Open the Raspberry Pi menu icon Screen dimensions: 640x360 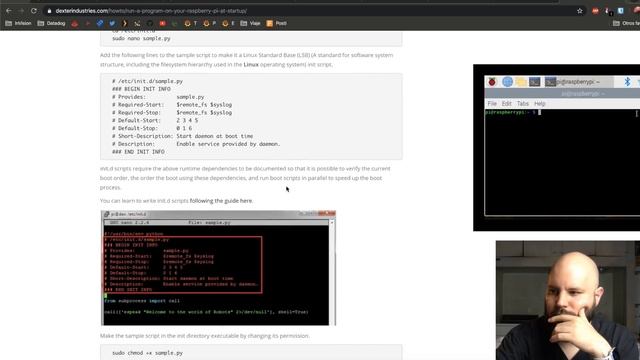tap(492, 82)
